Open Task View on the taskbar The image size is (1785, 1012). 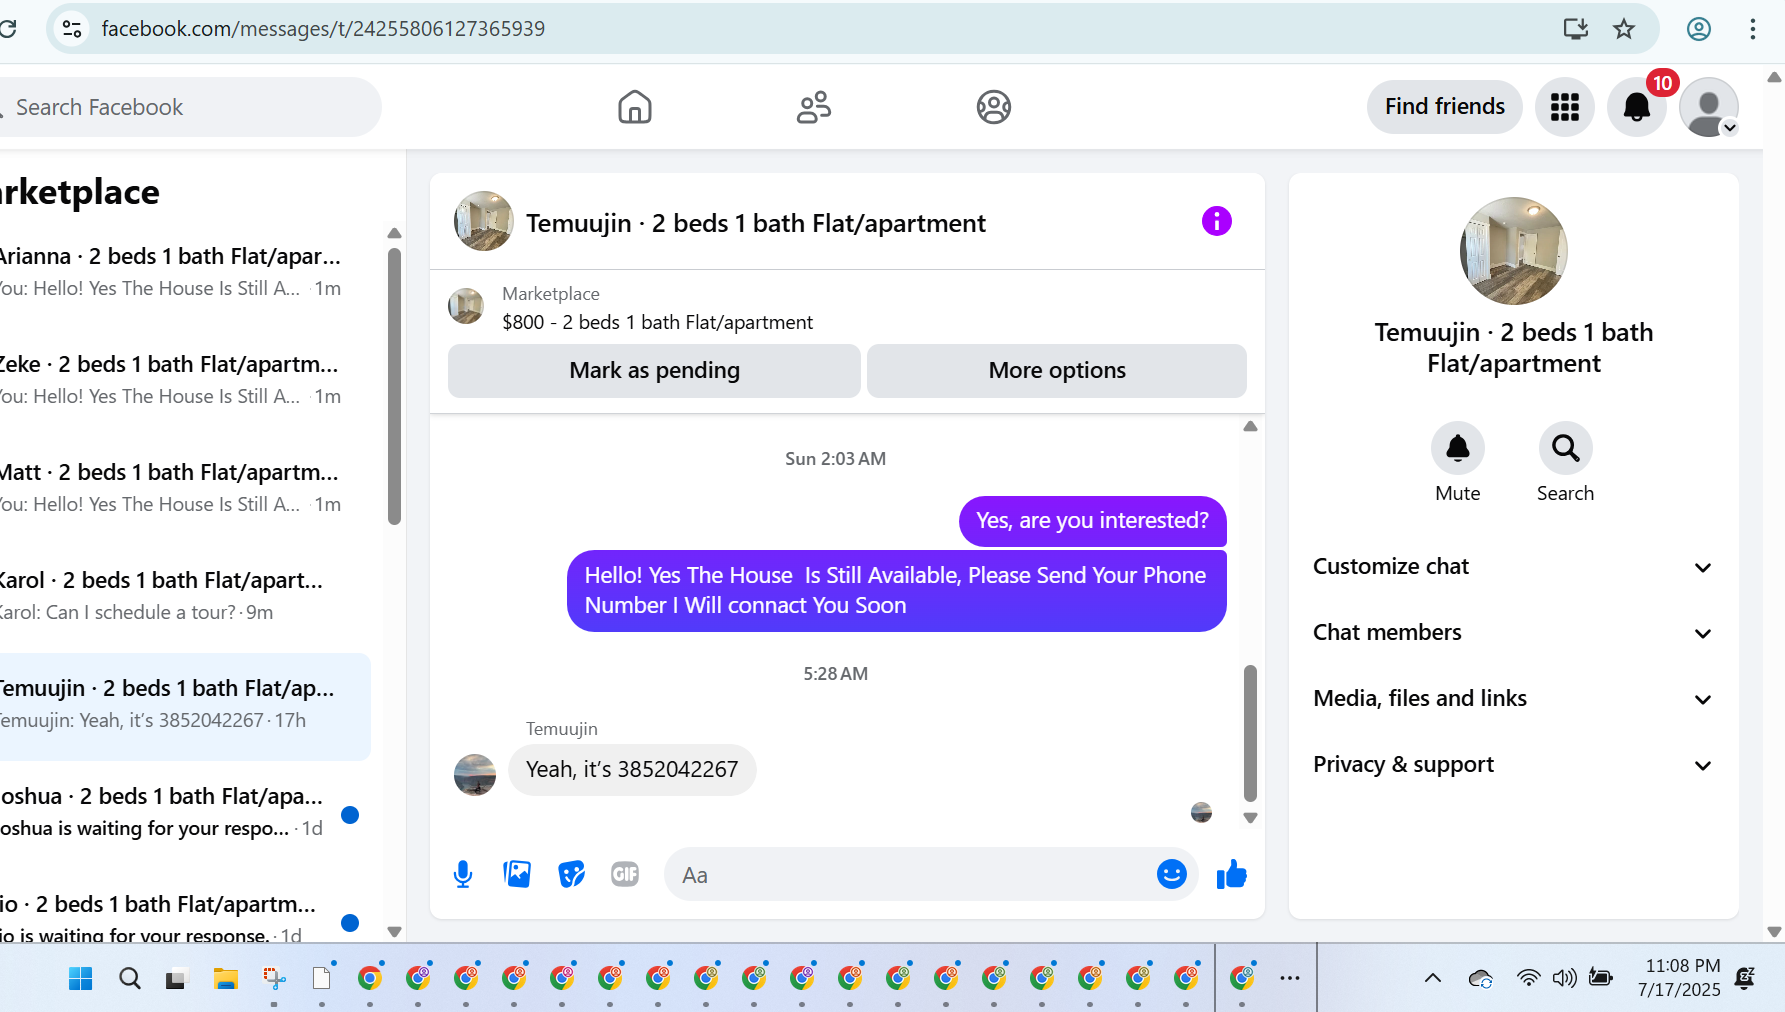tap(176, 978)
